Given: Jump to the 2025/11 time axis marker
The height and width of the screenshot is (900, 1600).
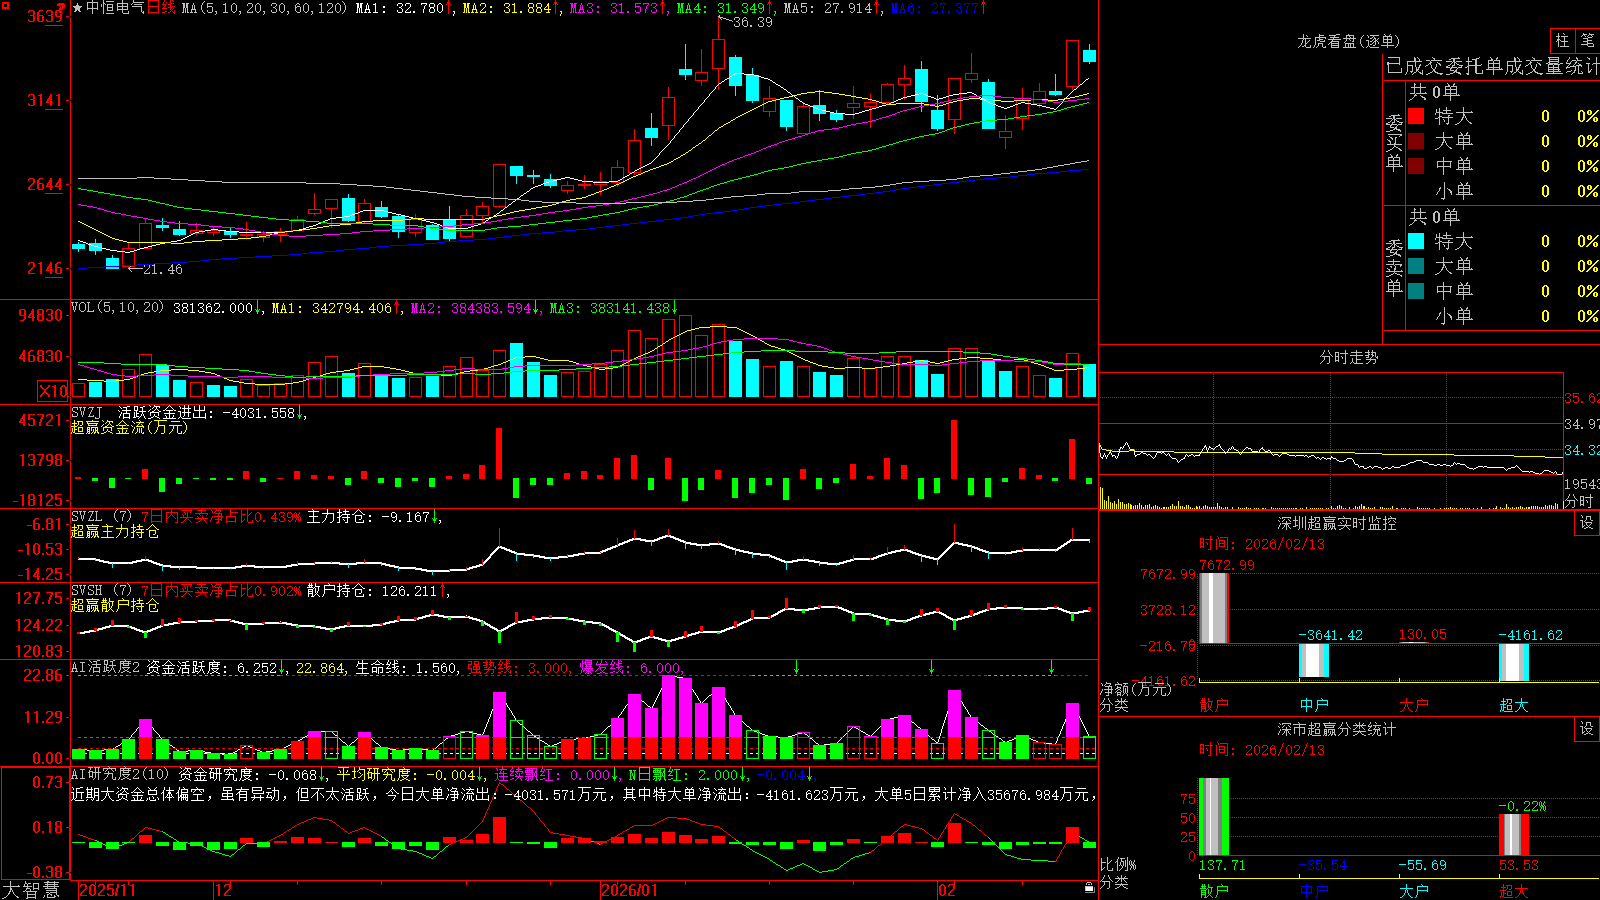Looking at the screenshot, I should pos(107,890).
